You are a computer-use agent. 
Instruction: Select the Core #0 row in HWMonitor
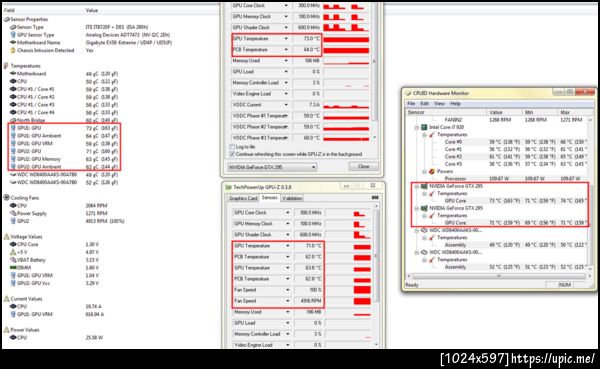pos(496,142)
